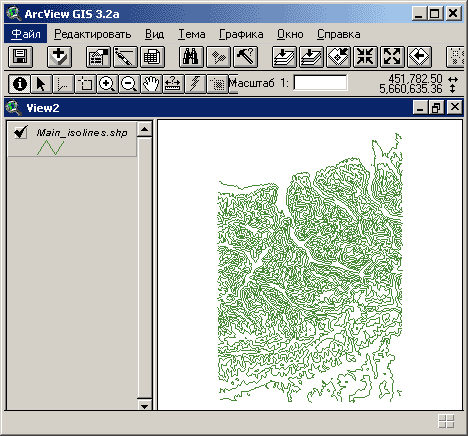Viewport: 468px width, 436px height.
Task: Click the green line symbol of Main_isolines
Action: click(x=50, y=148)
